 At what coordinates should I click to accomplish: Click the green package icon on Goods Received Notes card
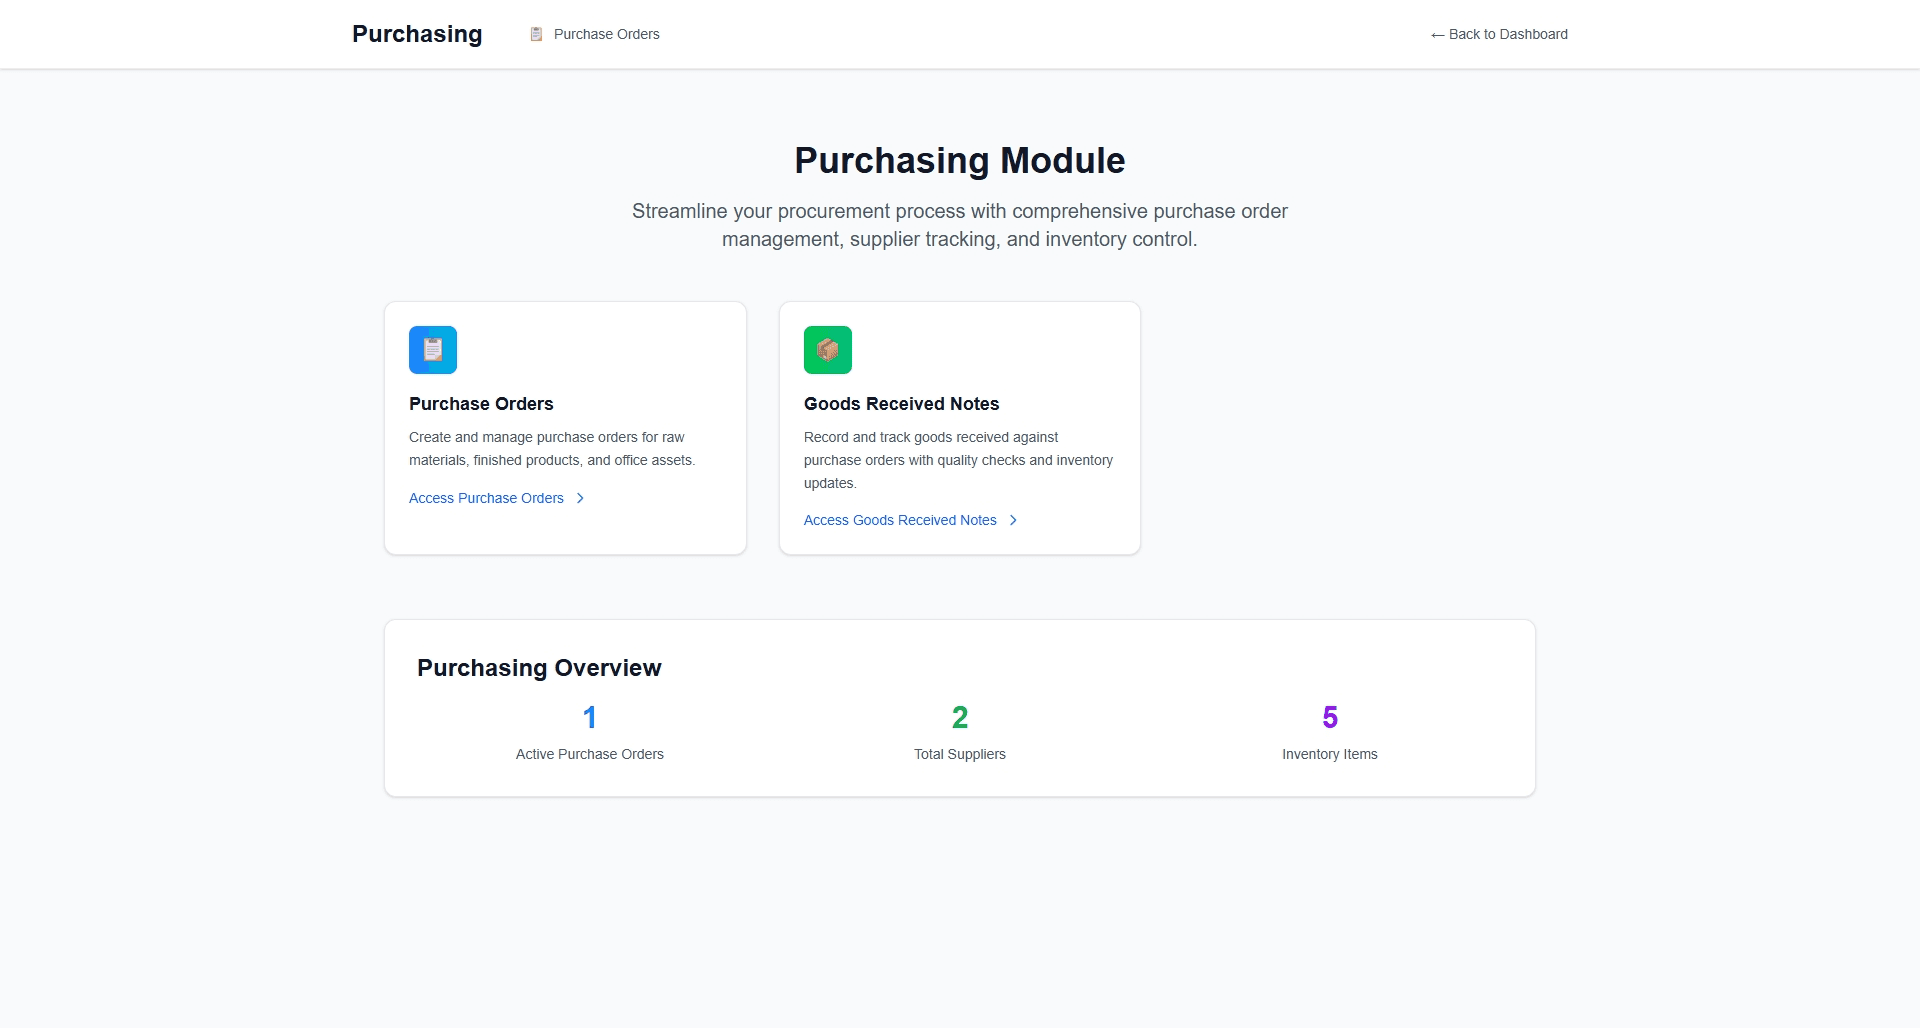[x=827, y=350]
